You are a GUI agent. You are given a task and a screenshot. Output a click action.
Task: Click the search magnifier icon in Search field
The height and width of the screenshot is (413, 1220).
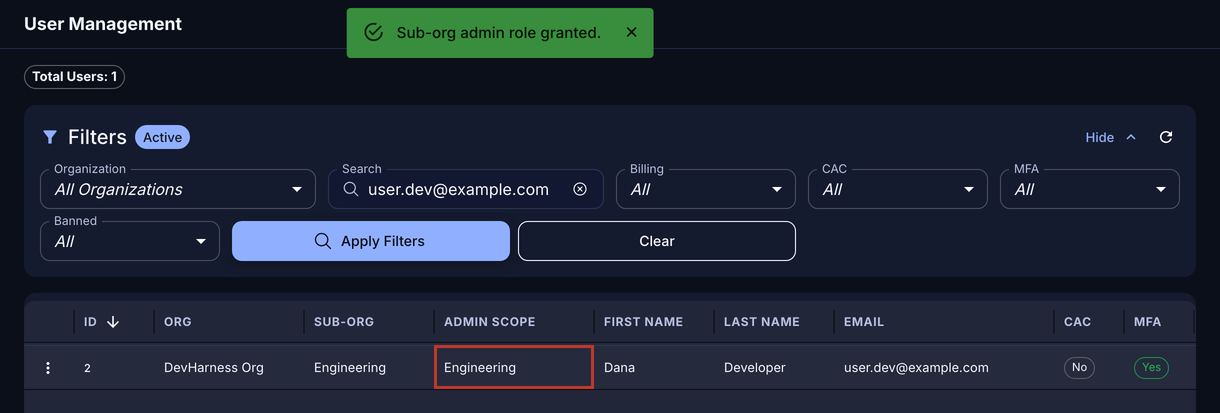tap(351, 189)
